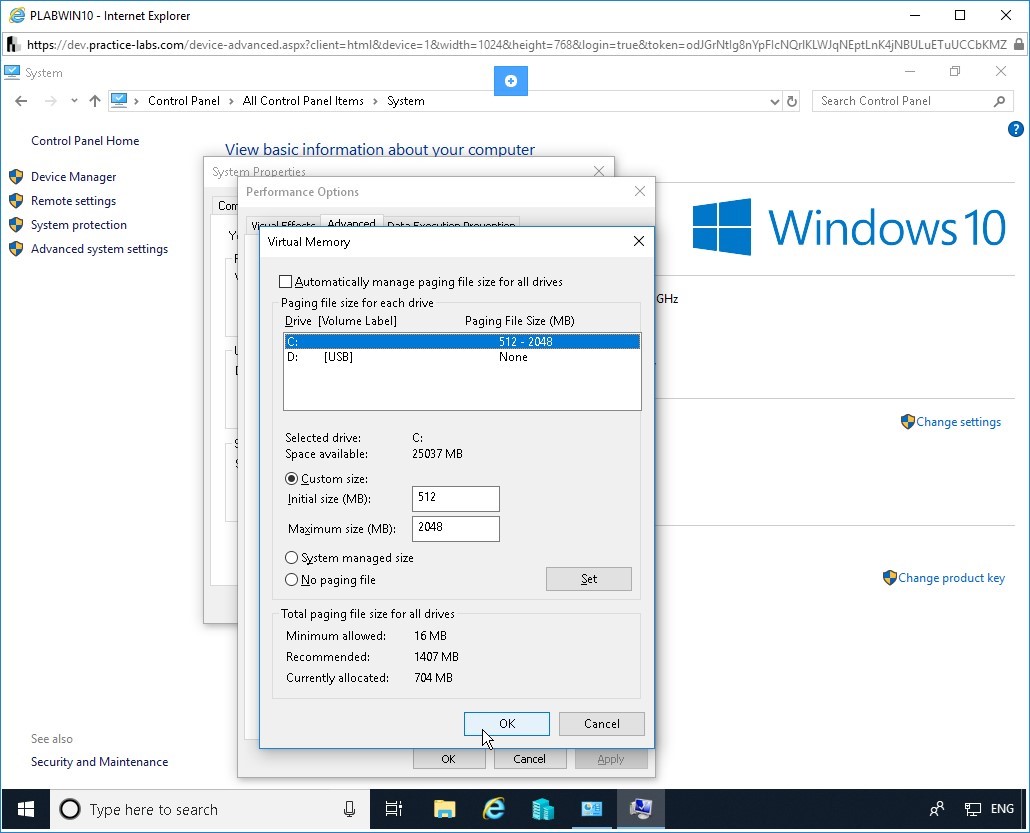
Task: Open the Windows Start button
Action: click(x=26, y=809)
